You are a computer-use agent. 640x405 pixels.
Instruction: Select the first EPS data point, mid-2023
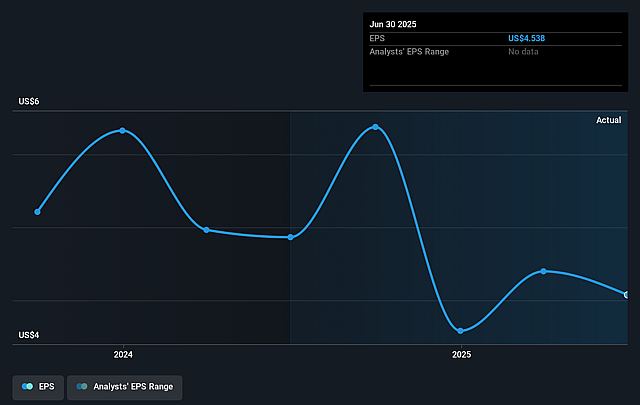tap(37, 212)
